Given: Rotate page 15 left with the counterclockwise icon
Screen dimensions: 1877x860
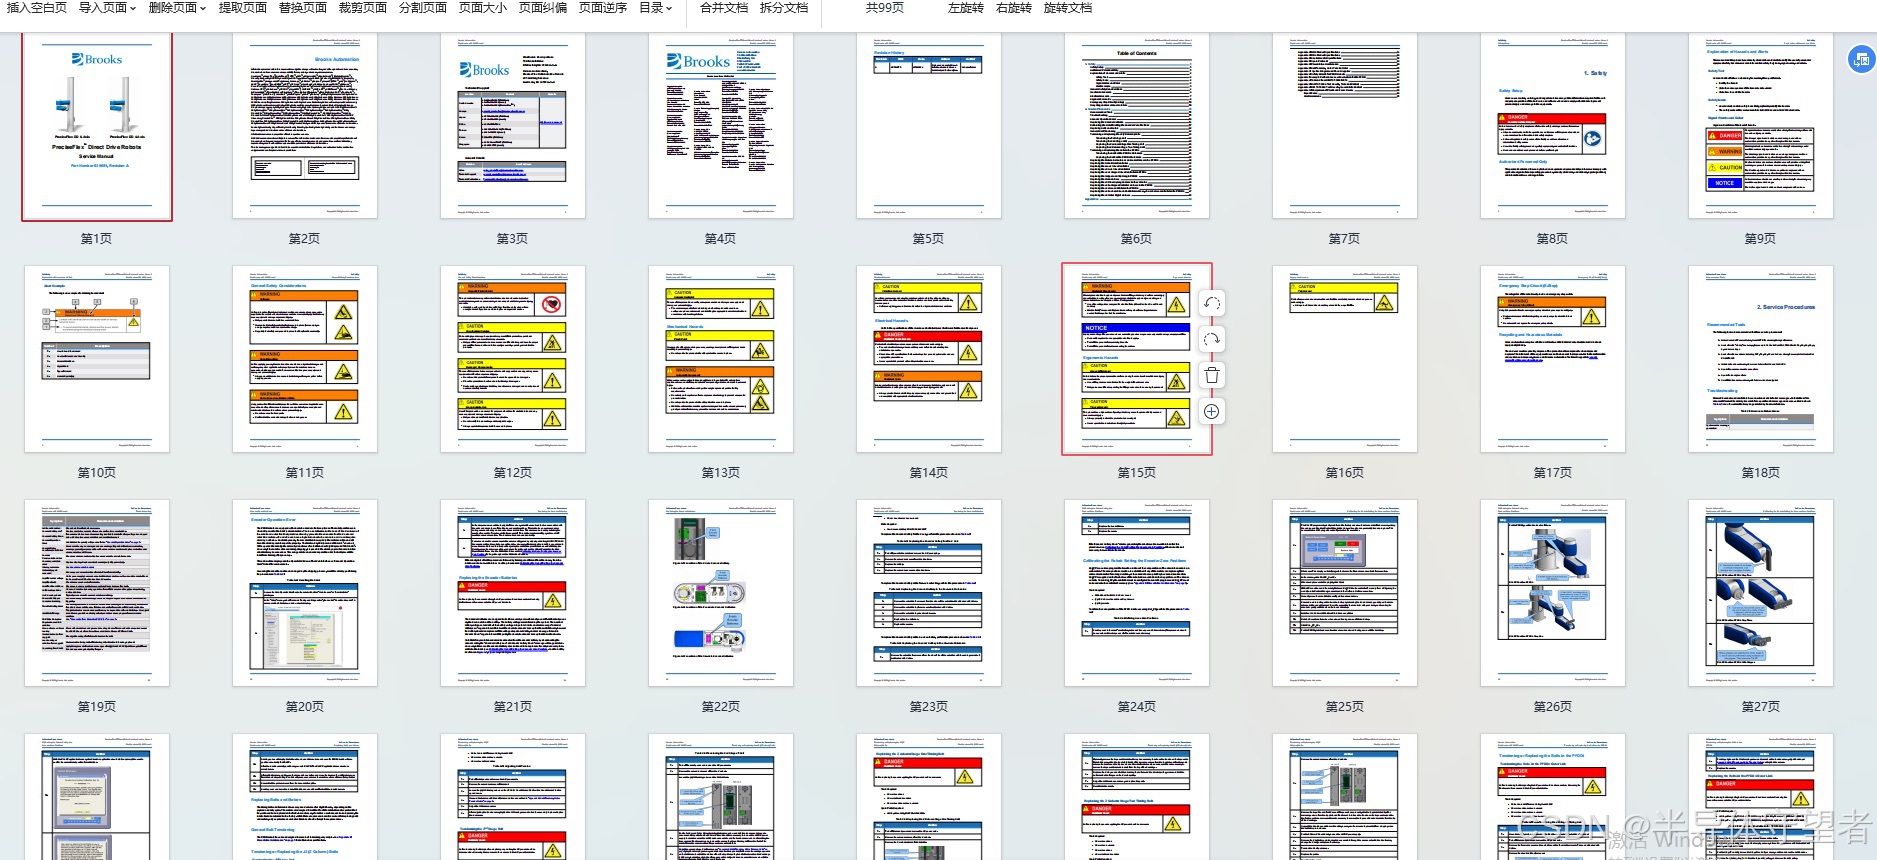Looking at the screenshot, I should tap(1211, 304).
